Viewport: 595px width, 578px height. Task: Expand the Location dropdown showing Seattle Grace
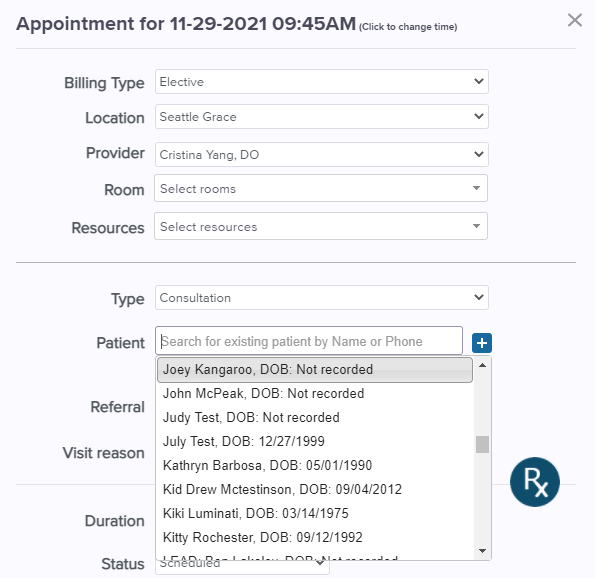321,117
